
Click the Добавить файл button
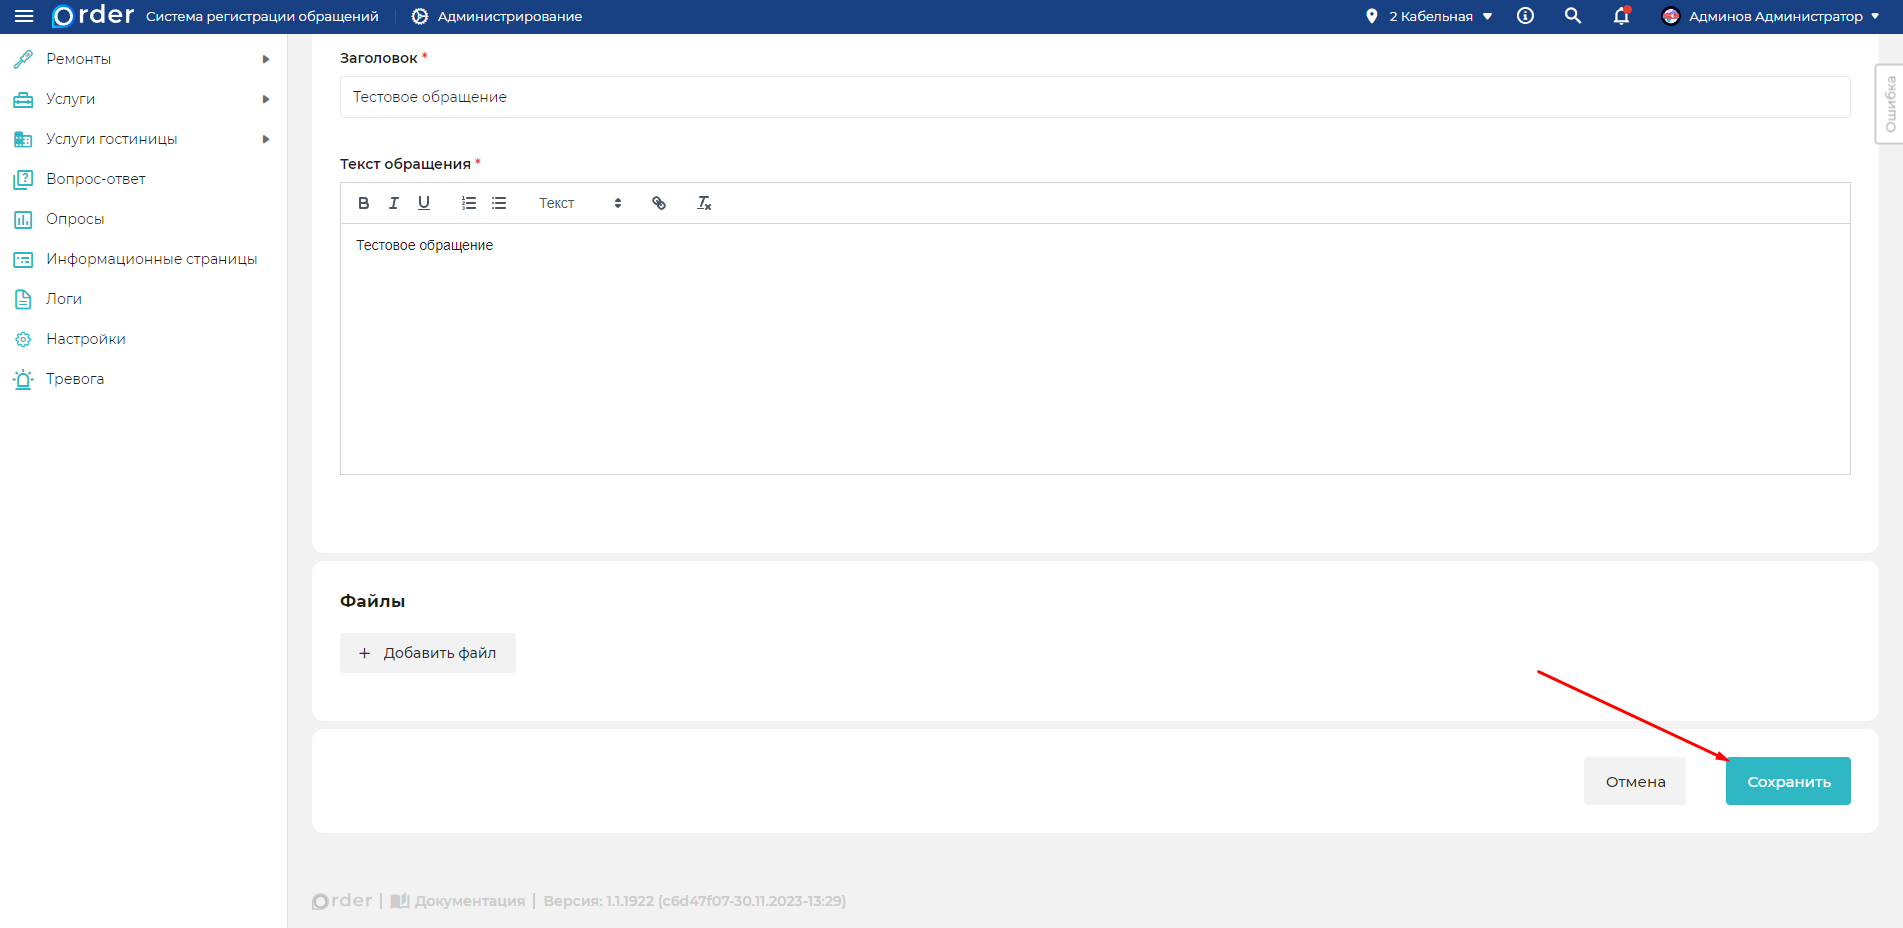428,653
